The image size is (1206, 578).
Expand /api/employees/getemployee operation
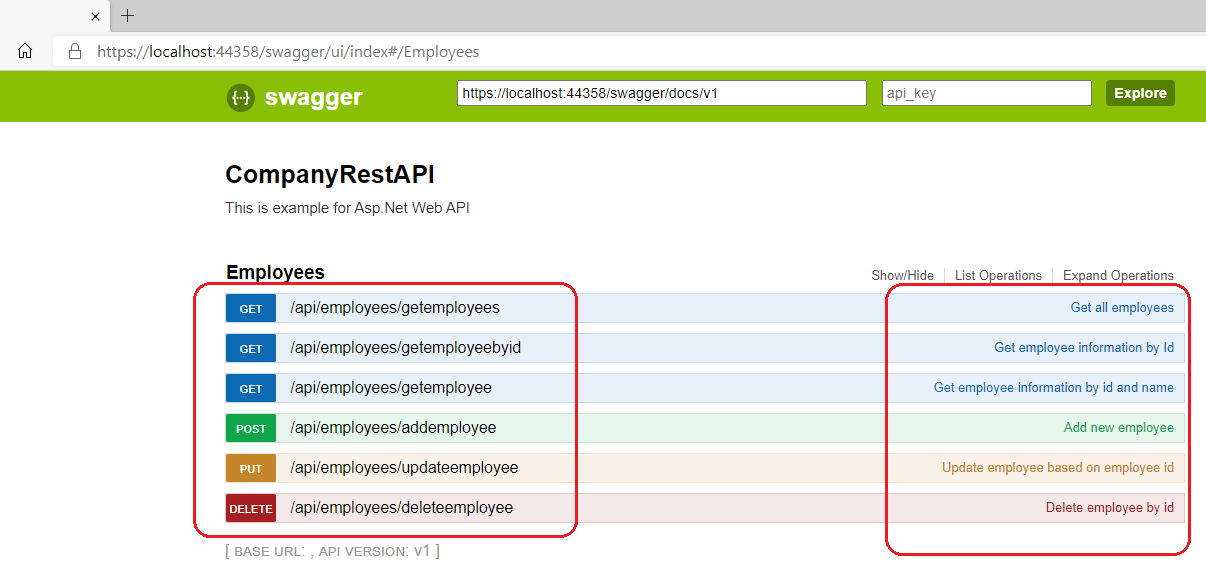(391, 388)
